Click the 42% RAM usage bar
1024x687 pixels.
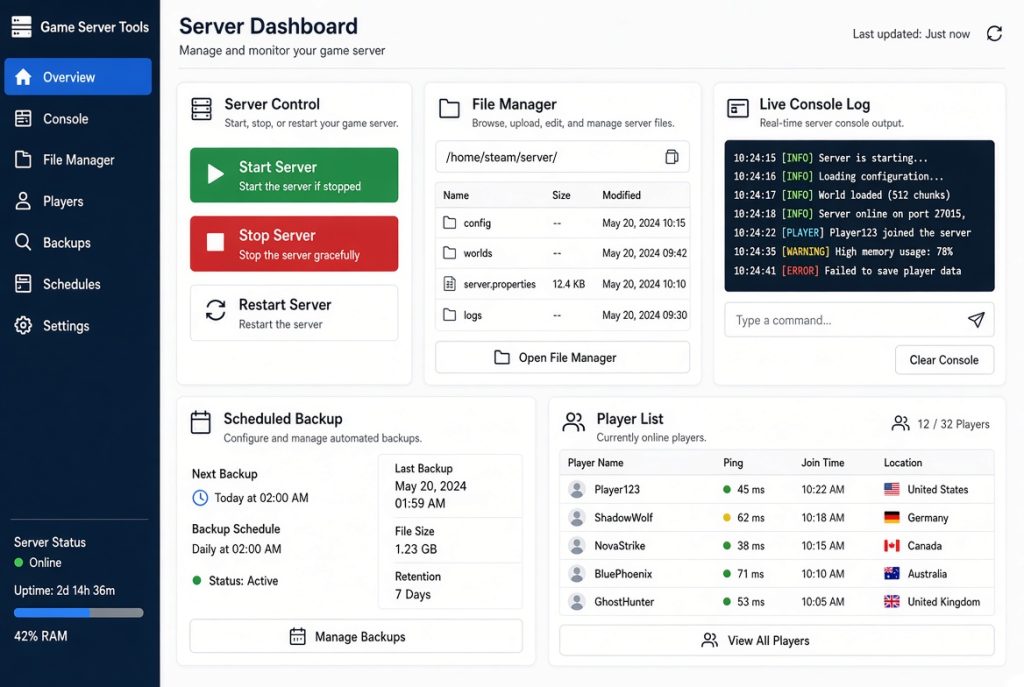pyautogui.click(x=78, y=613)
